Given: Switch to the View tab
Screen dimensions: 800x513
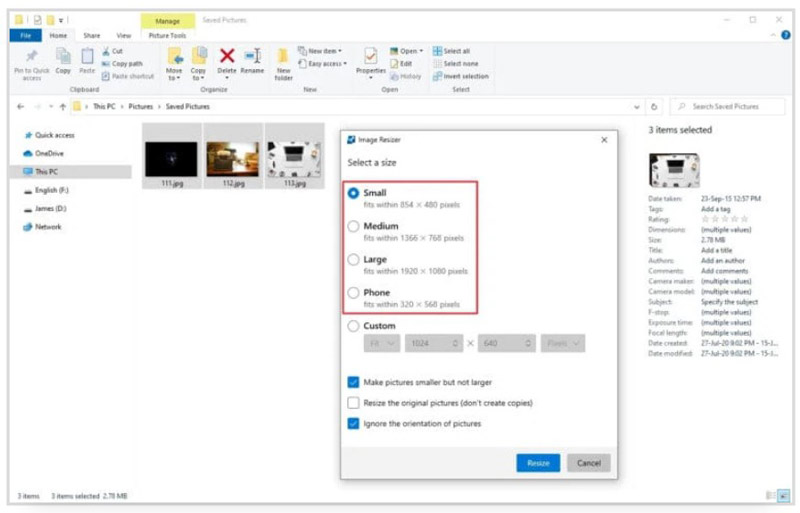Looking at the screenshot, I should tap(123, 35).
